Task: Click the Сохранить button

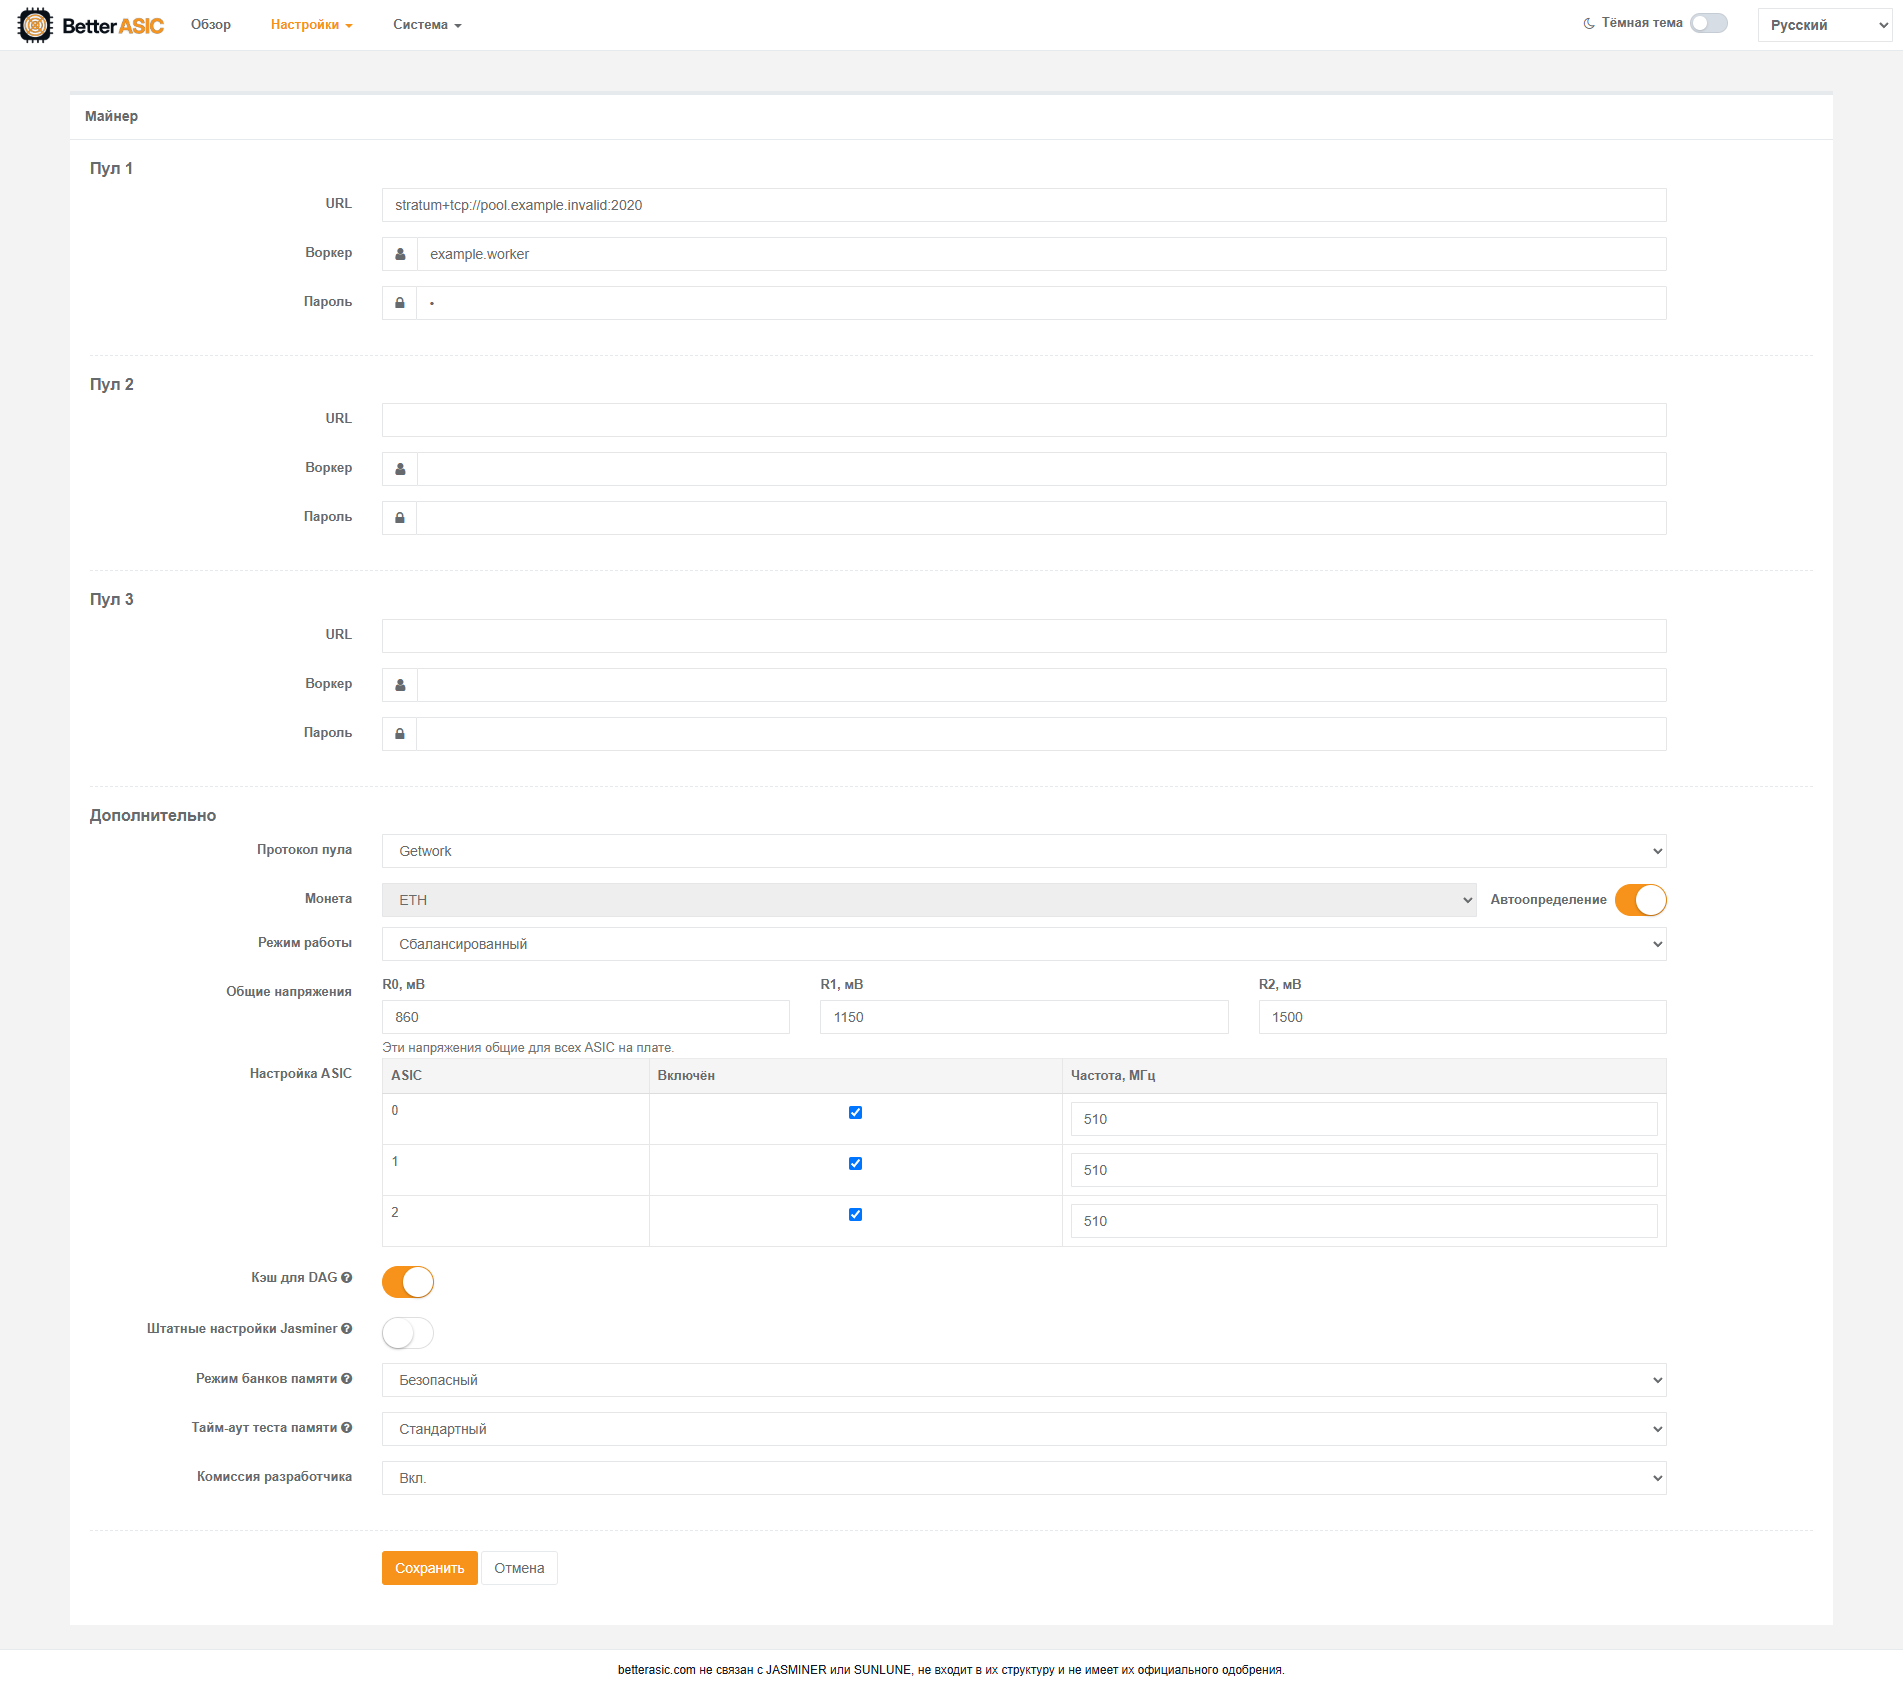Action: pyautogui.click(x=430, y=1568)
